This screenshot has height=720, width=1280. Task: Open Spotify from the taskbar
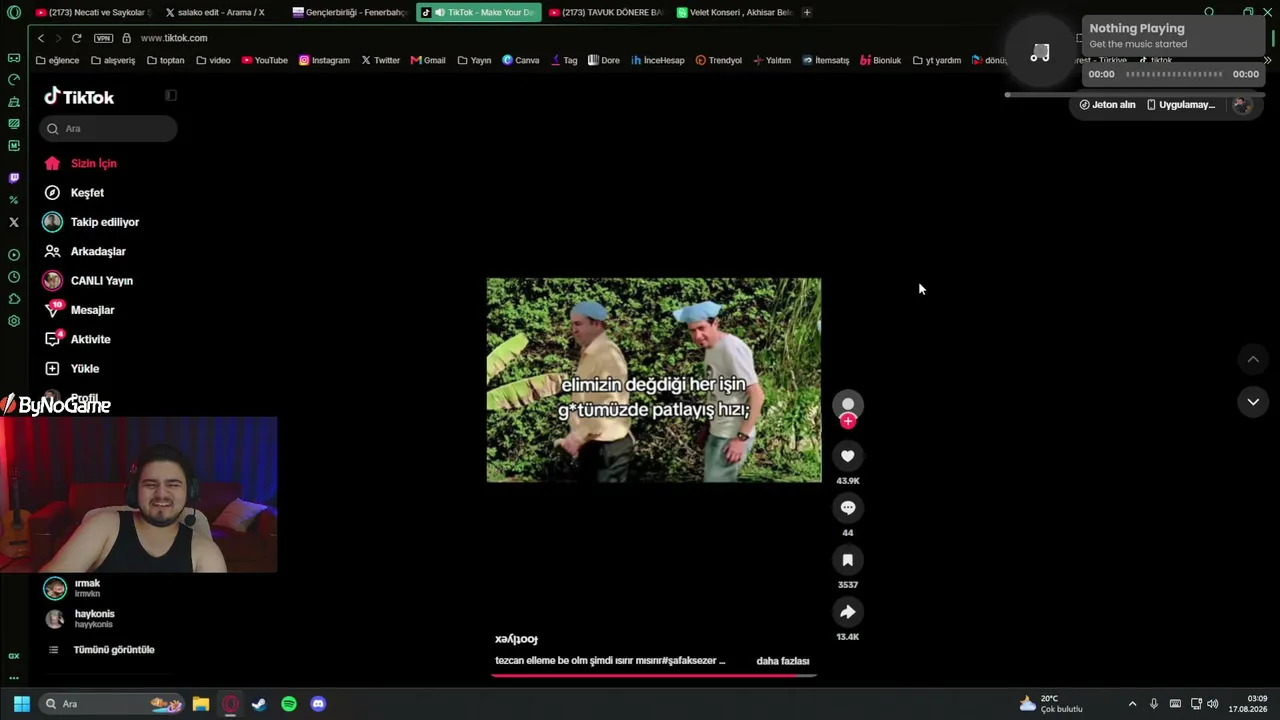coord(289,704)
